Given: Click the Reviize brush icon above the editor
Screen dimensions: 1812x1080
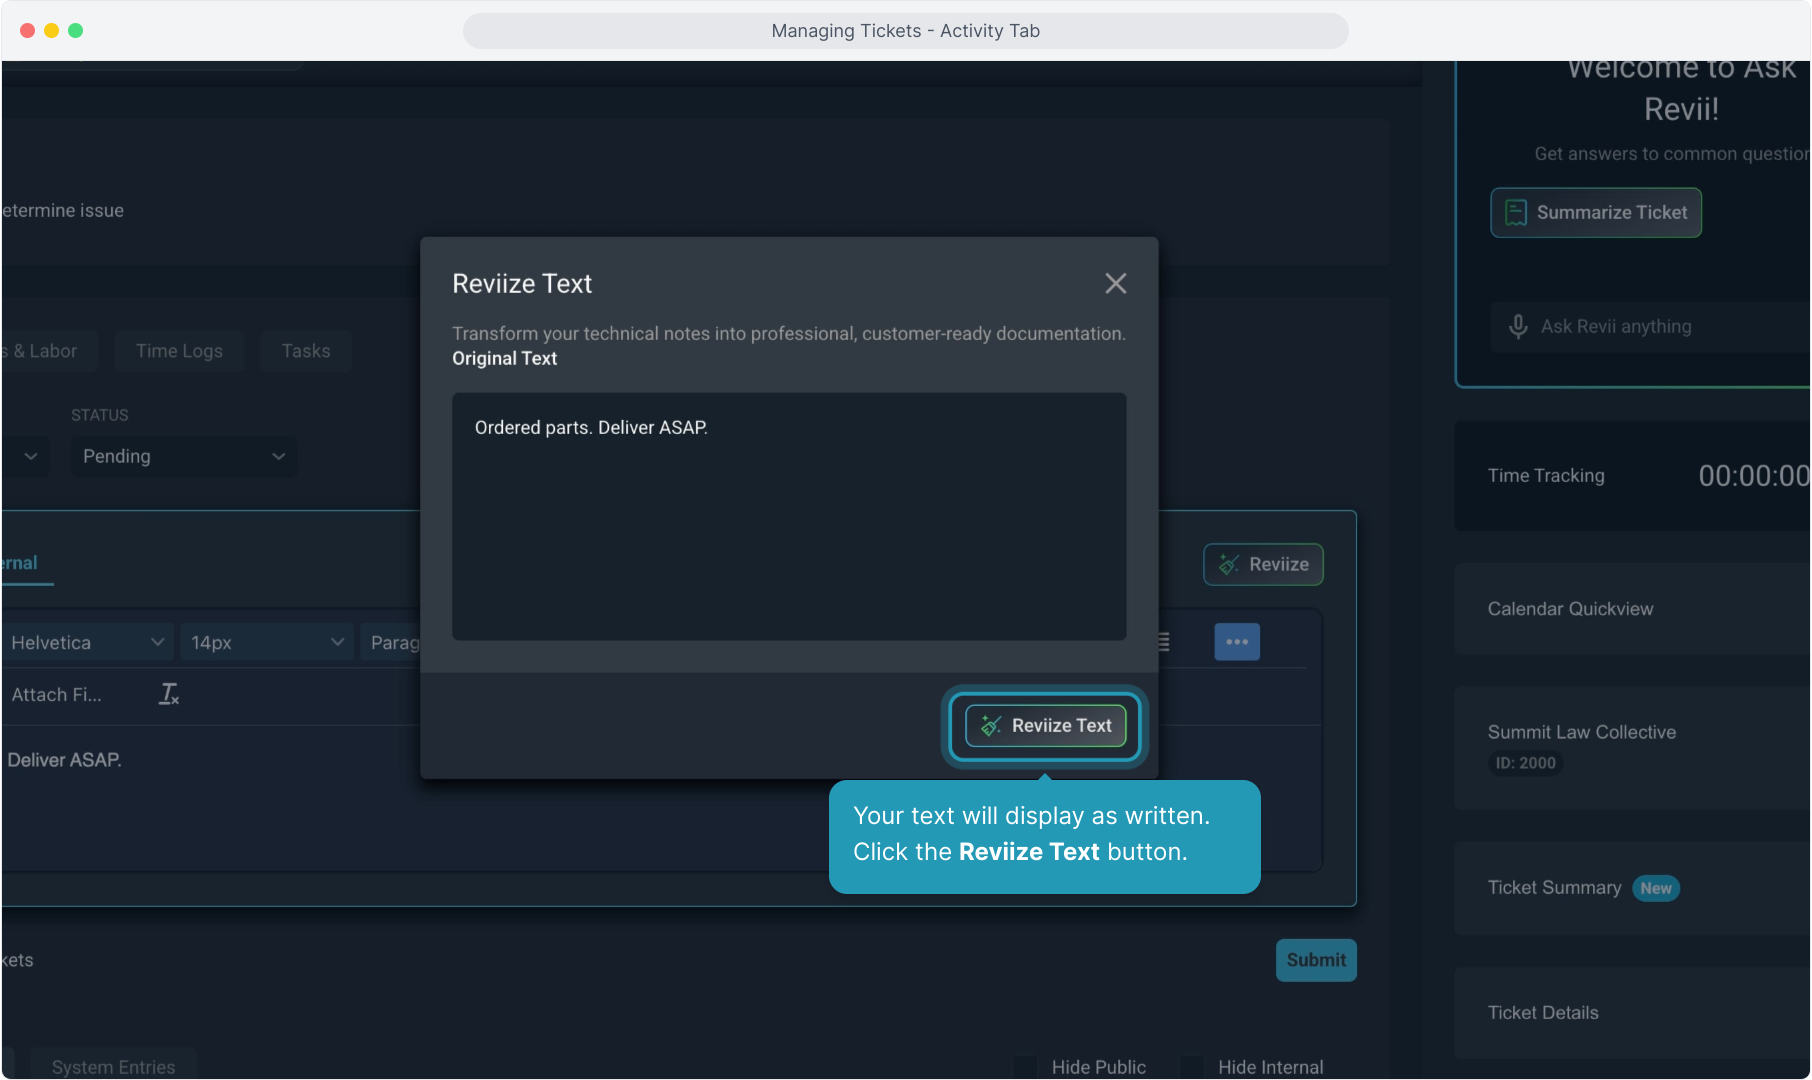Looking at the screenshot, I should coord(1229,565).
